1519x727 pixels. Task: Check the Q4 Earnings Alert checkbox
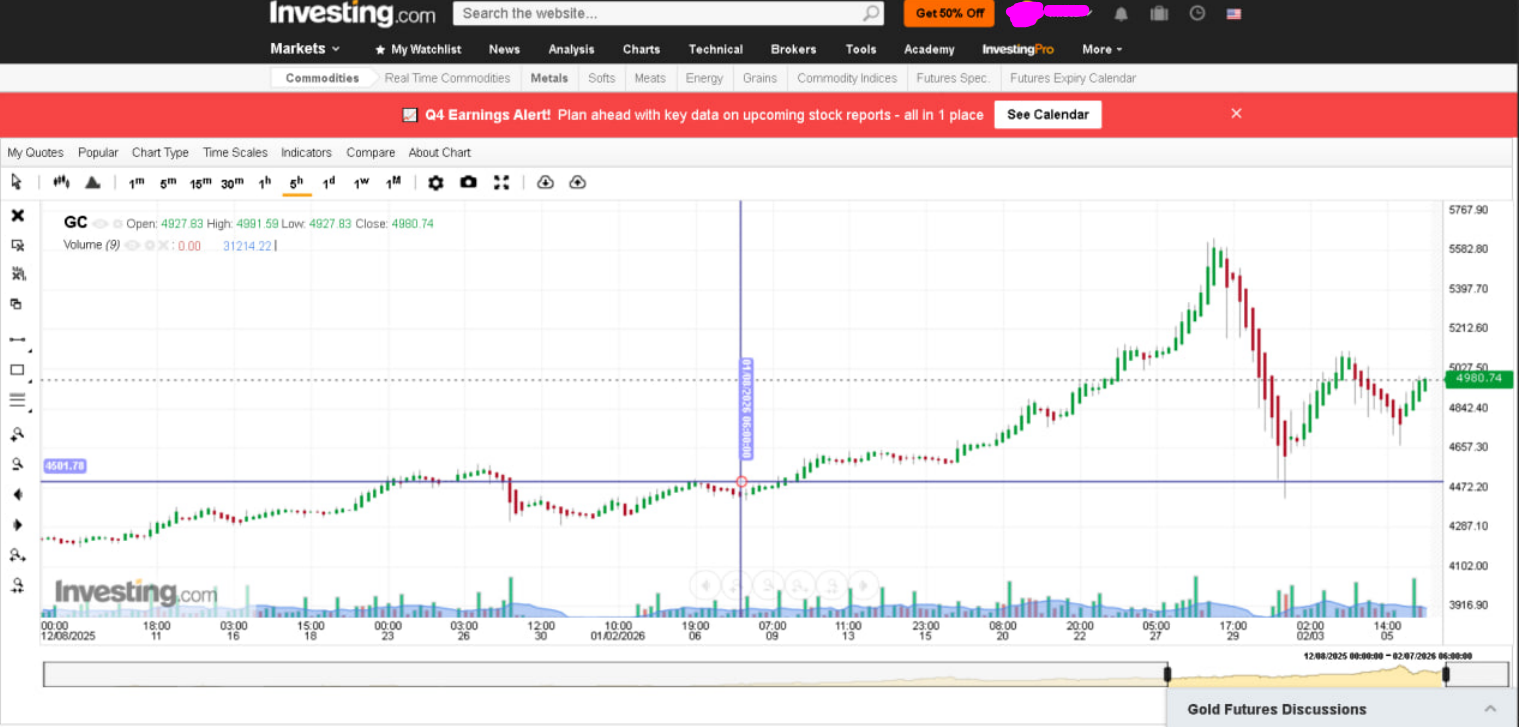click(409, 114)
